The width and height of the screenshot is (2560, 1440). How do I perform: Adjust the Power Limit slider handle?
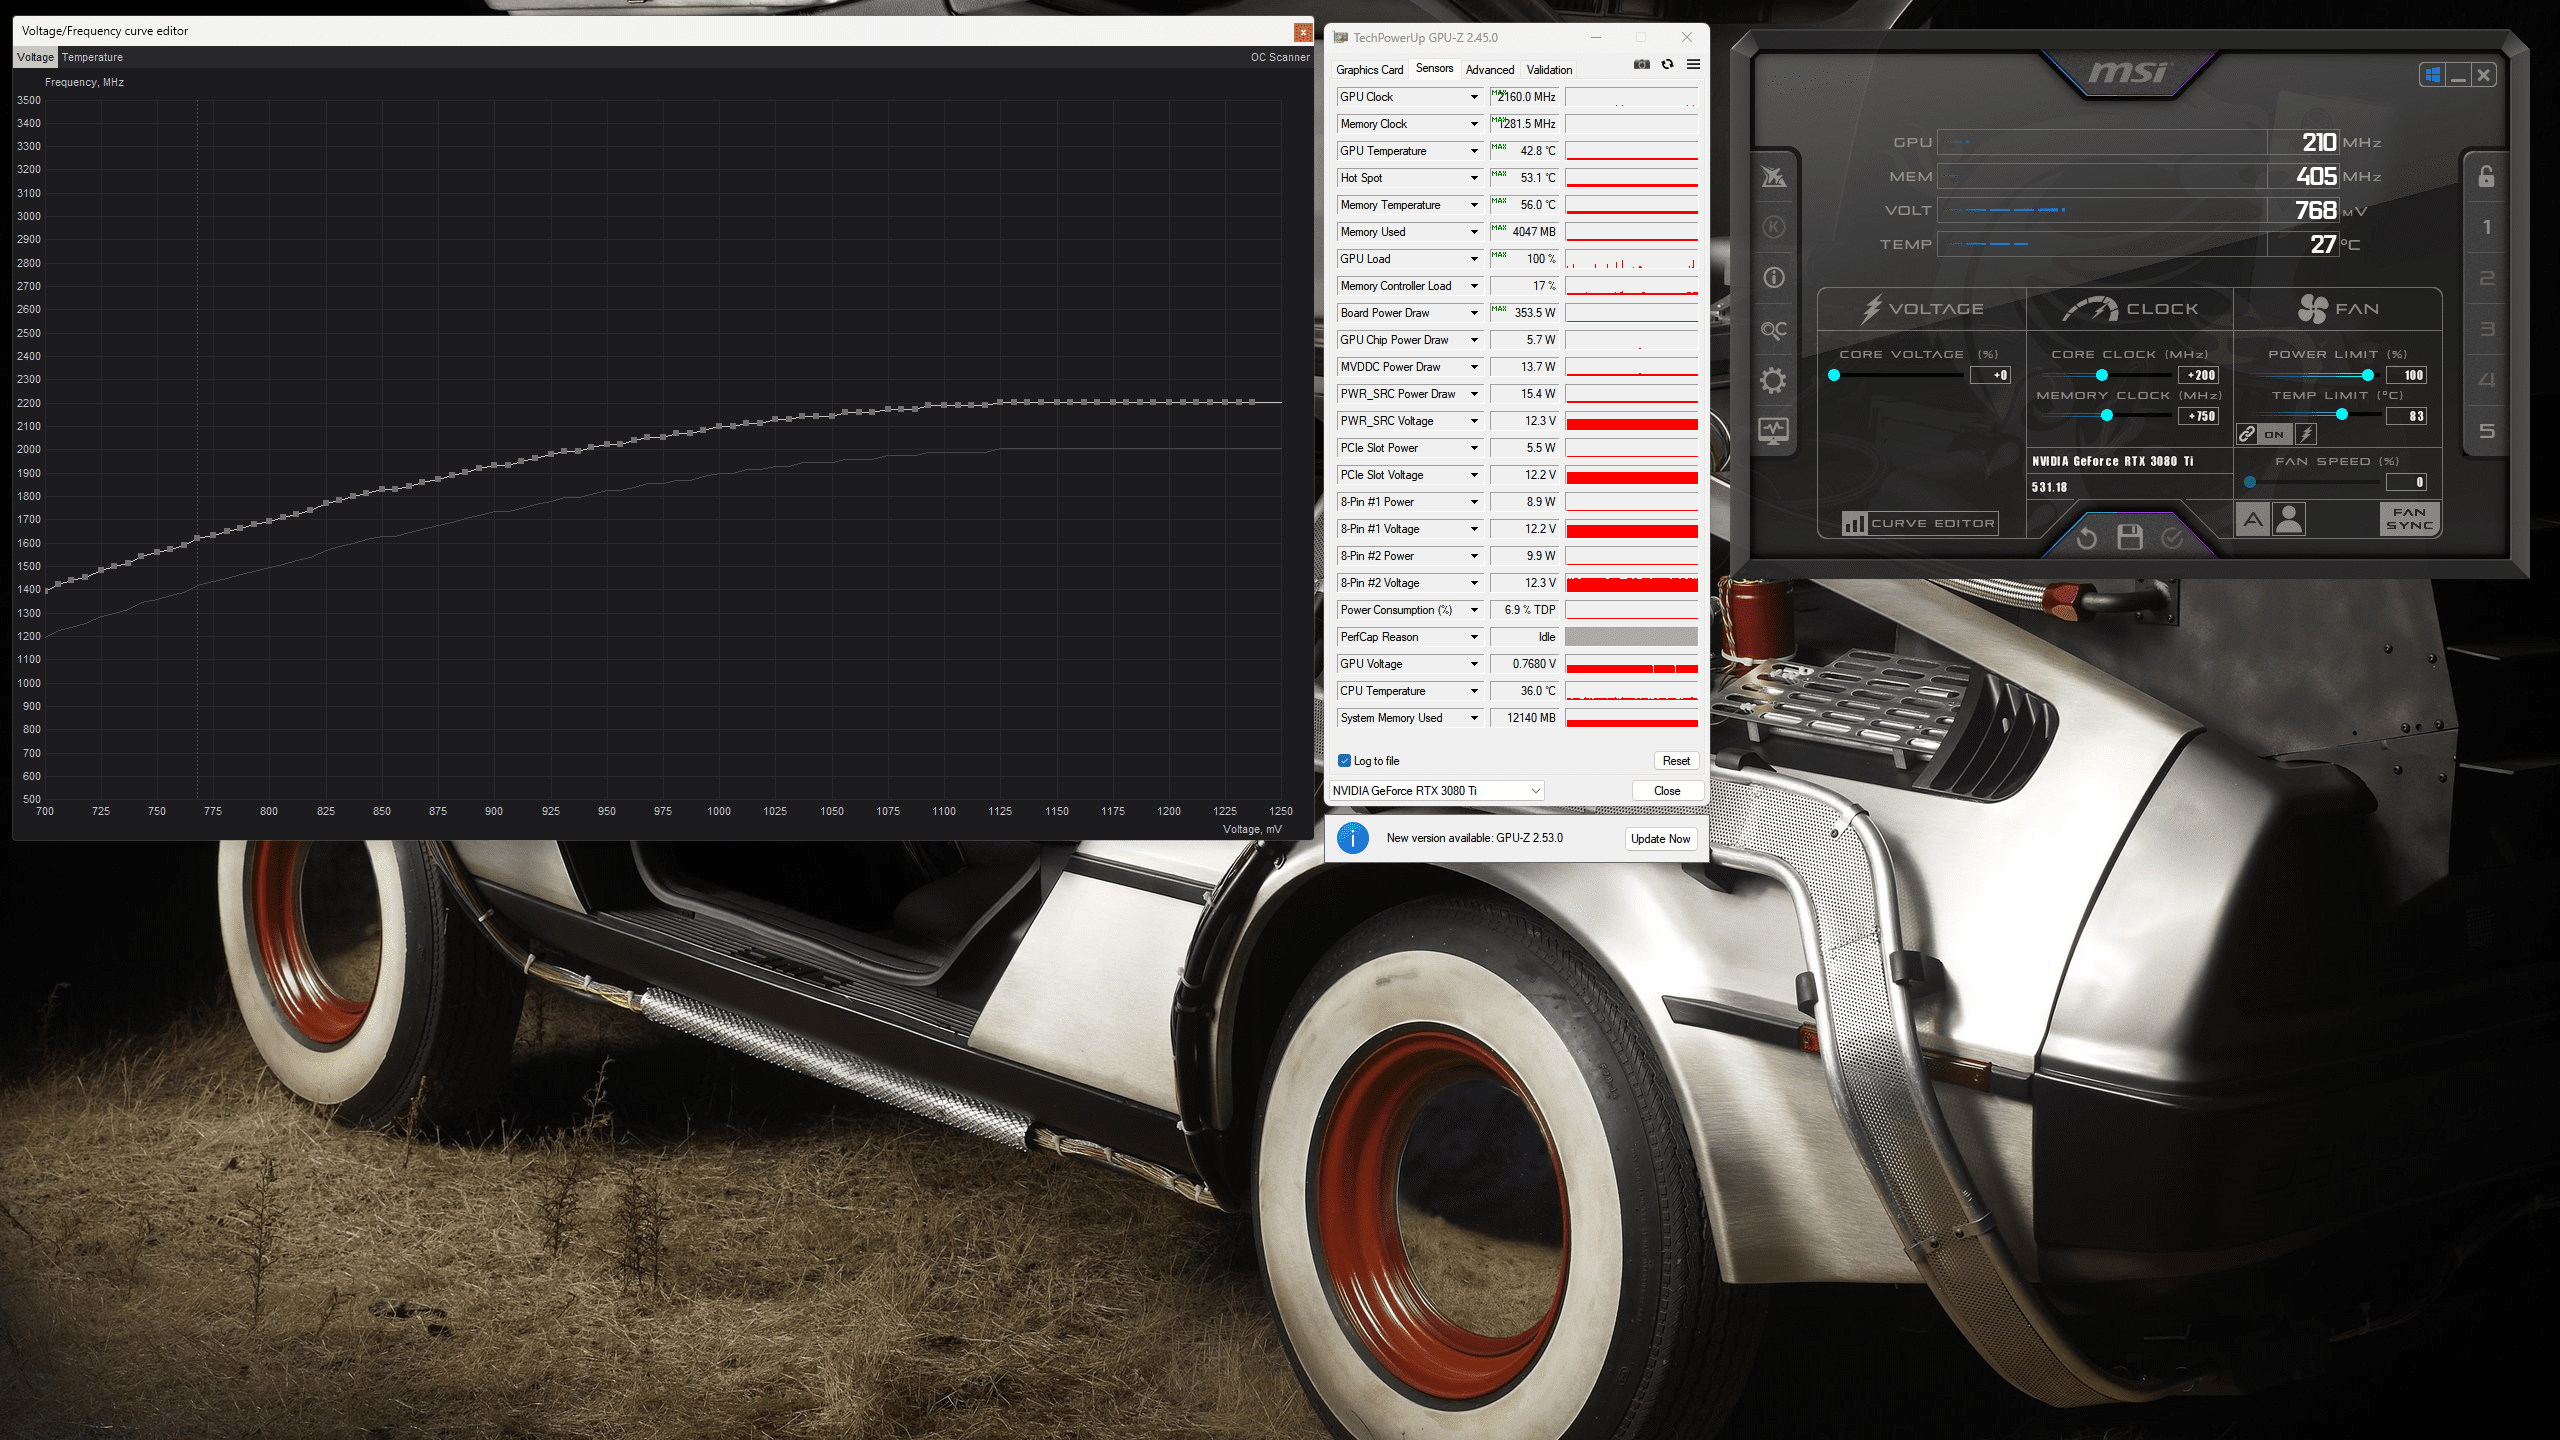coord(2368,375)
